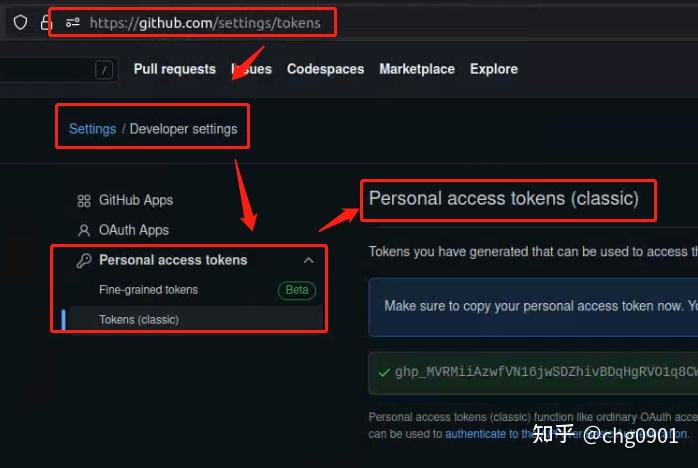Image resolution: width=698 pixels, height=468 pixels.
Task: Collapse the Personal access tokens section chevron
Action: 308,260
